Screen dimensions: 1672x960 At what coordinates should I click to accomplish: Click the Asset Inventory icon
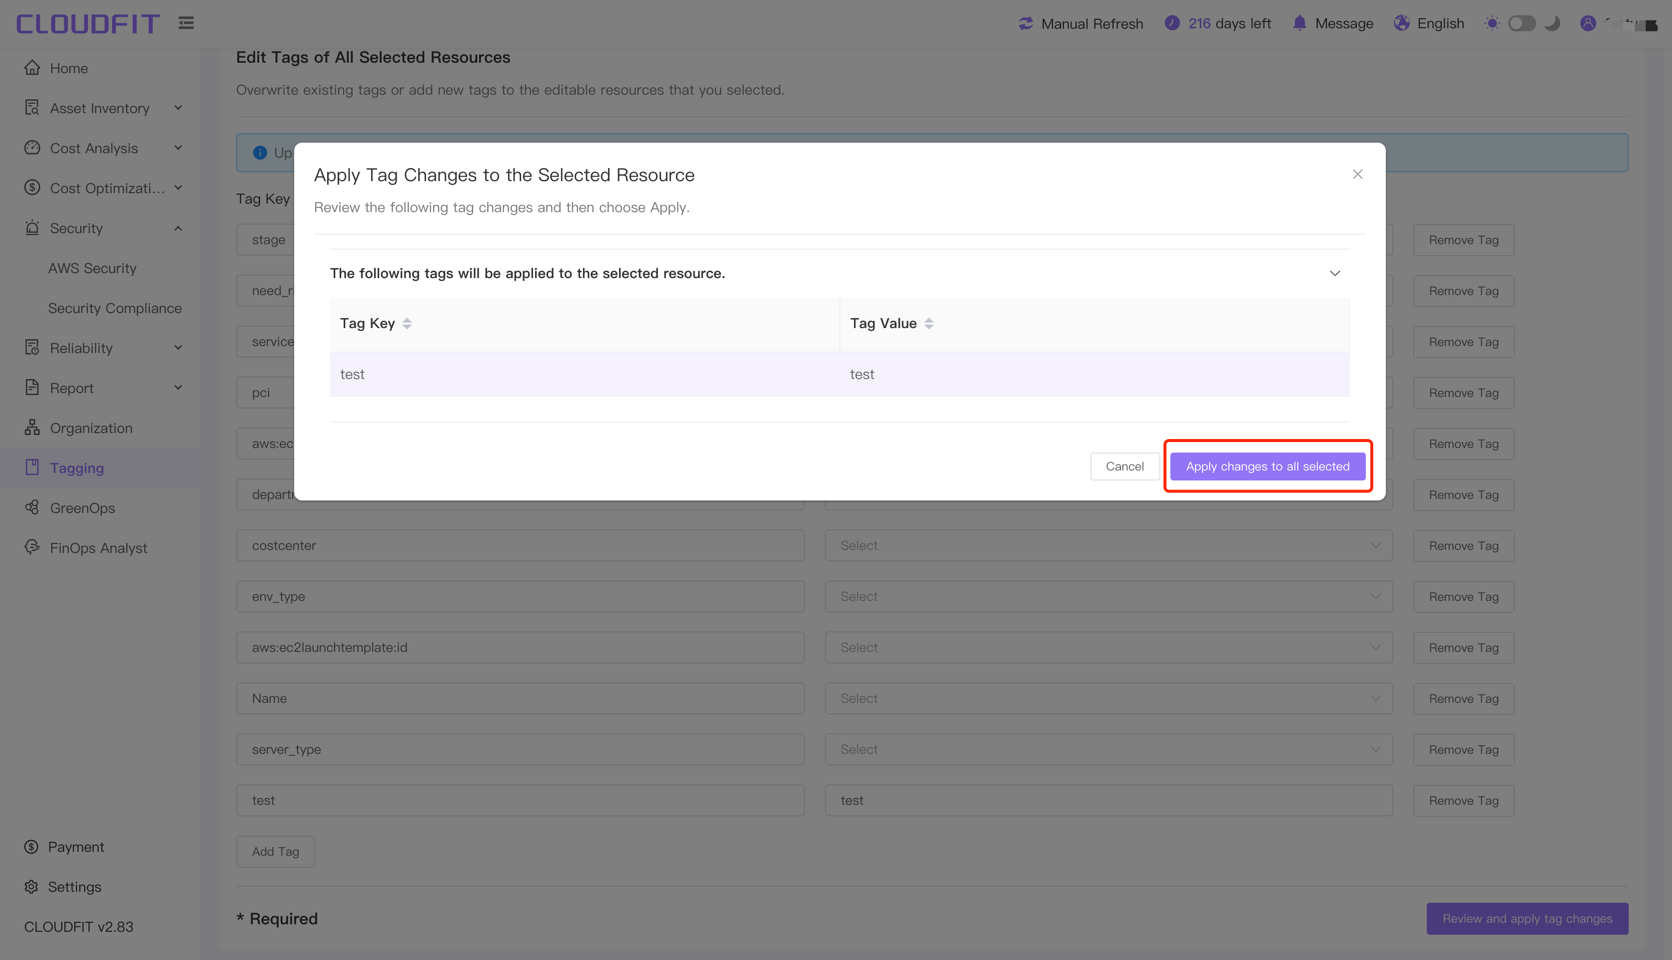click(x=32, y=108)
